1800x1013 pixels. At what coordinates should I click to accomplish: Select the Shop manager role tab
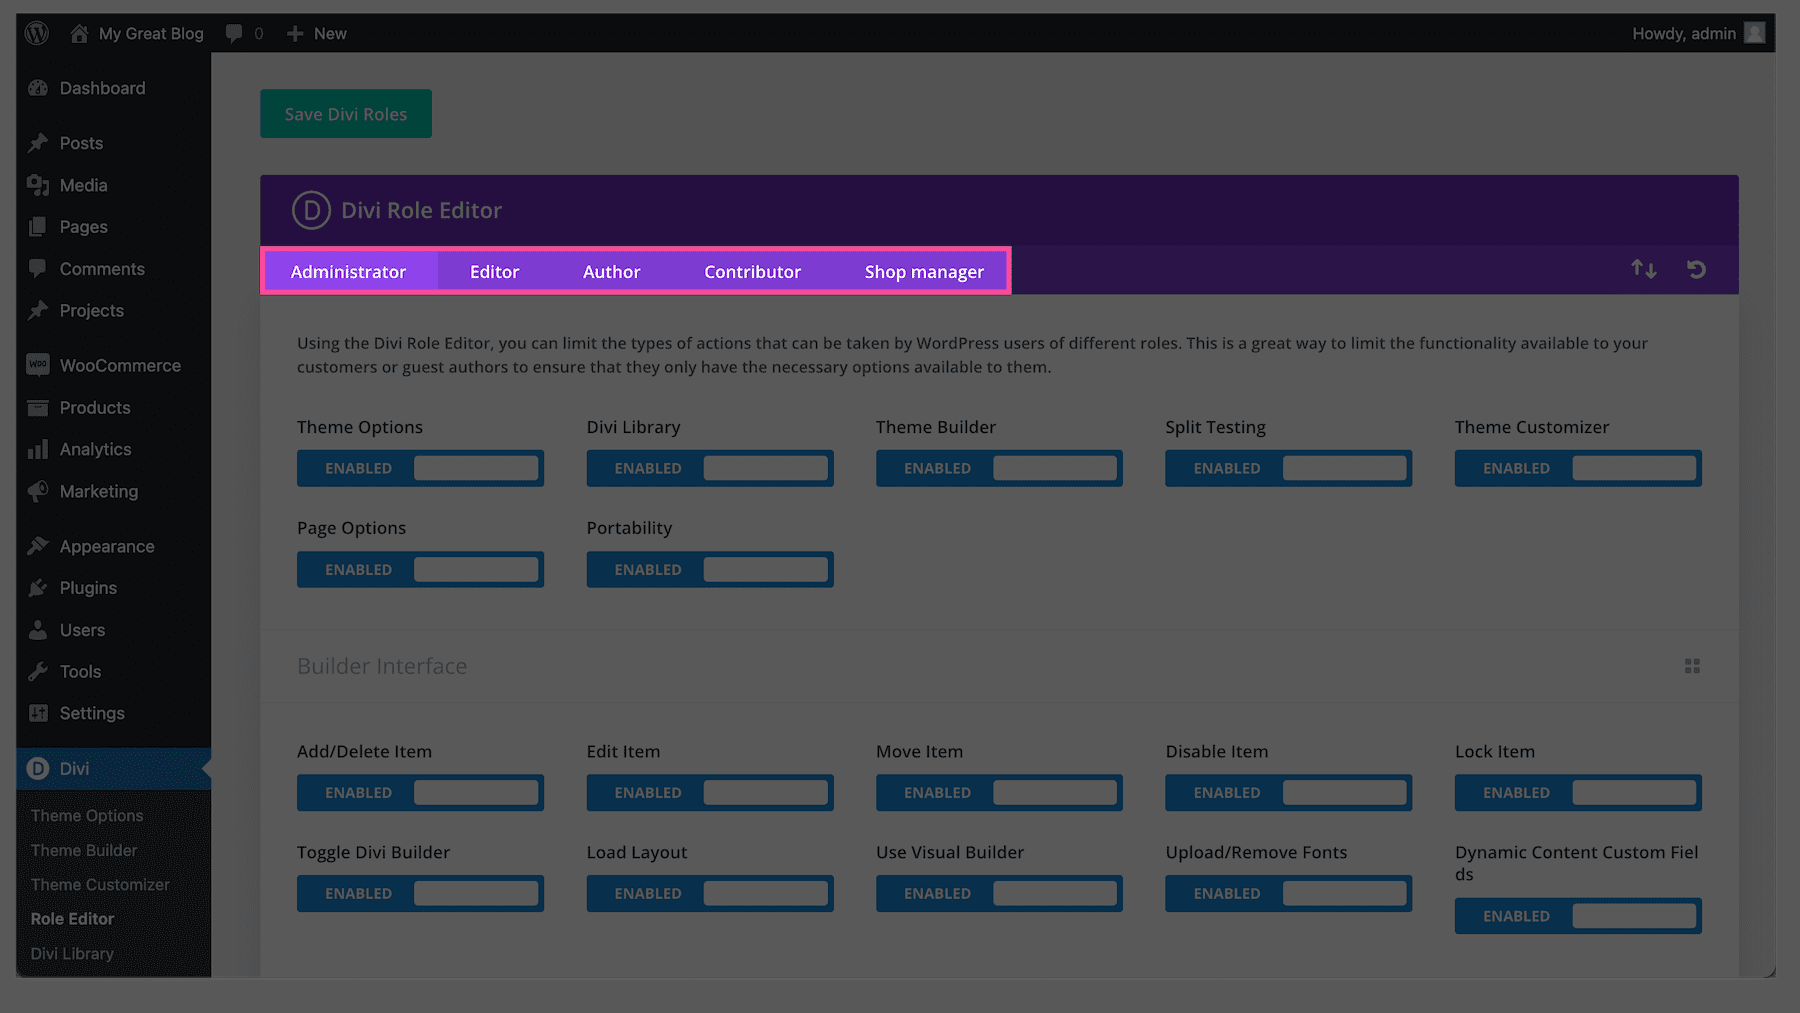[x=923, y=271]
